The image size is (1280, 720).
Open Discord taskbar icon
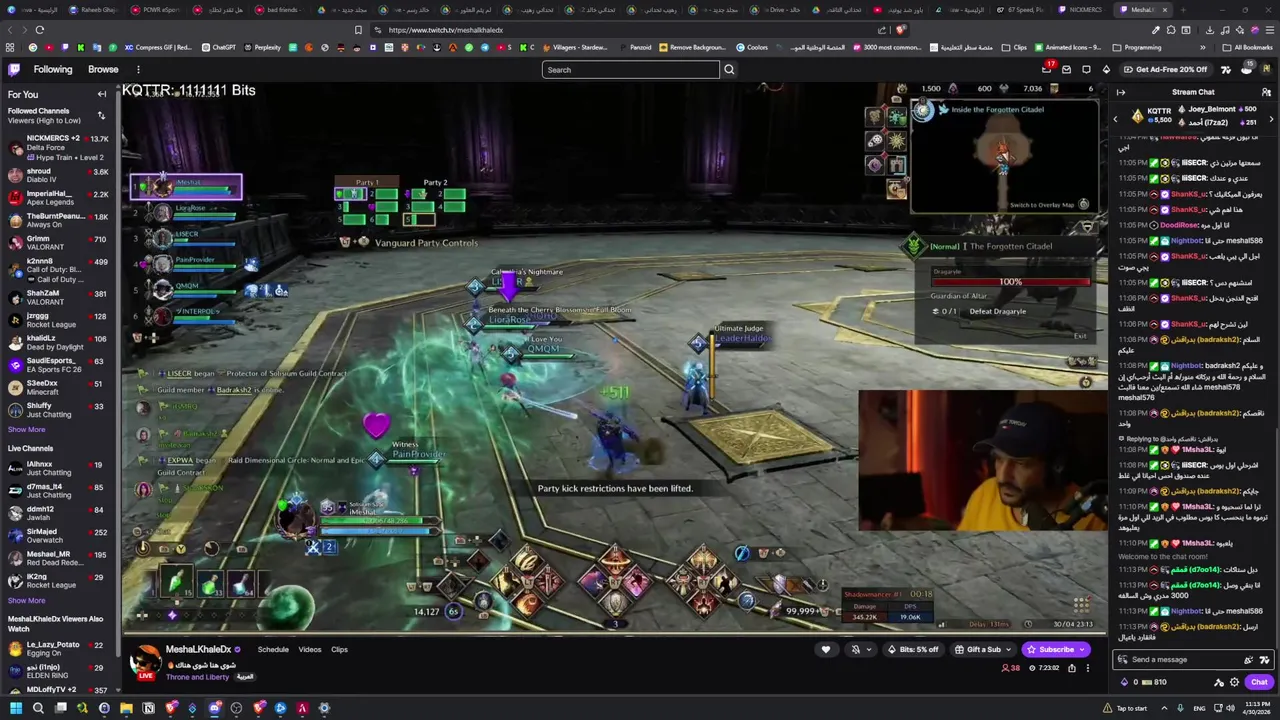pos(214,708)
